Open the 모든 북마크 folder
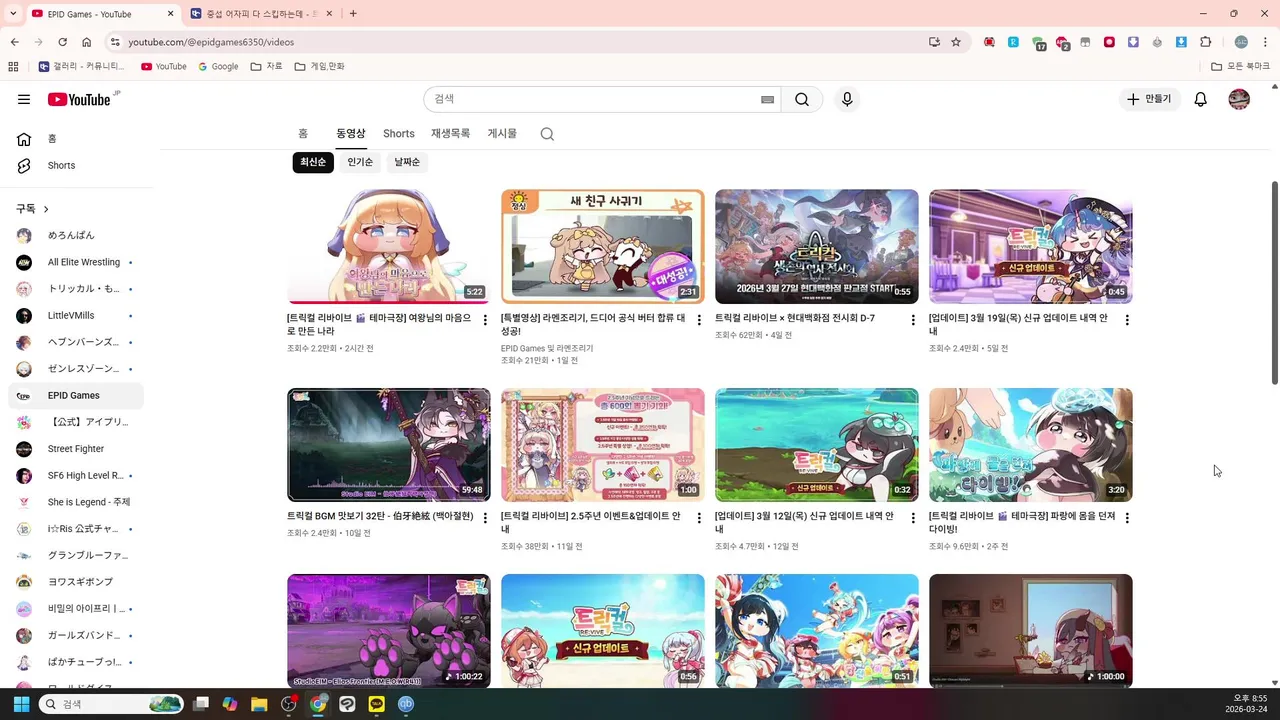 coord(1240,66)
